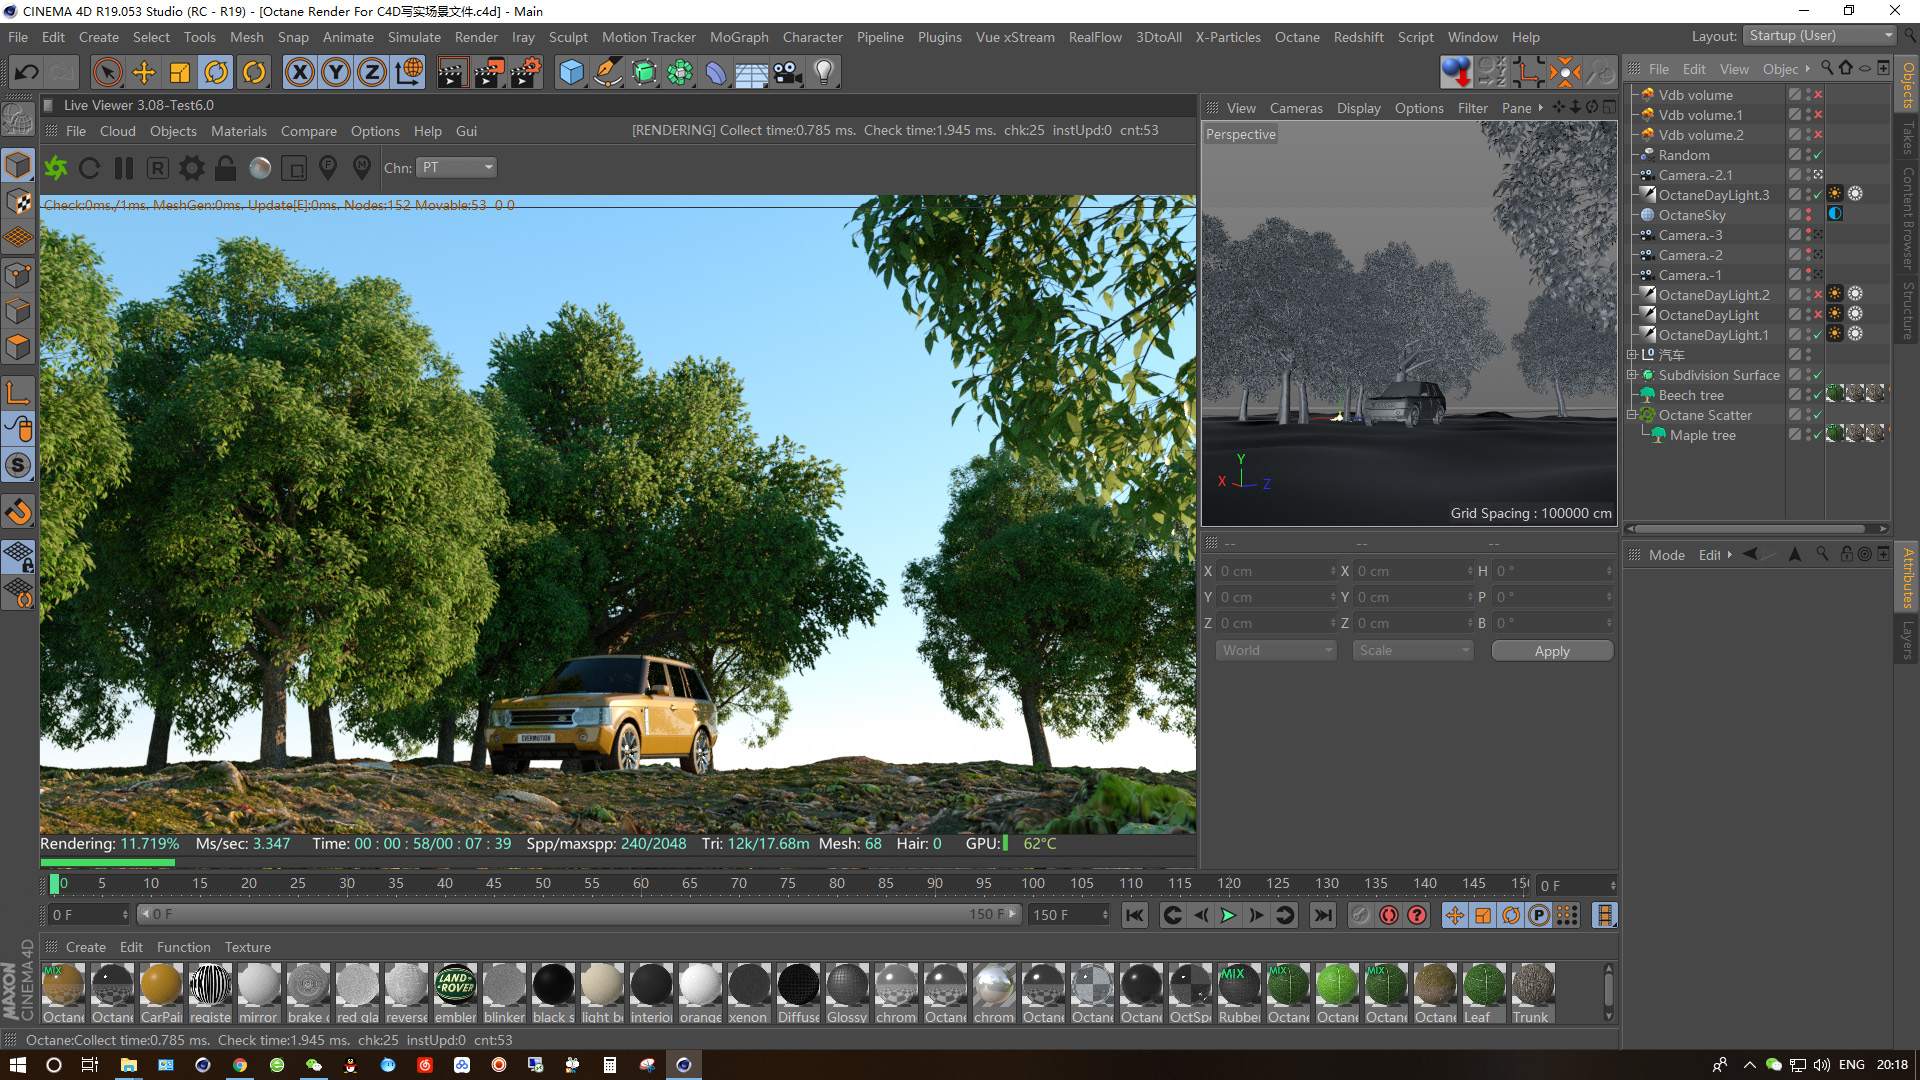Image resolution: width=1920 pixels, height=1080 pixels.
Task: Click the Camera object icon
Action: click(x=788, y=72)
